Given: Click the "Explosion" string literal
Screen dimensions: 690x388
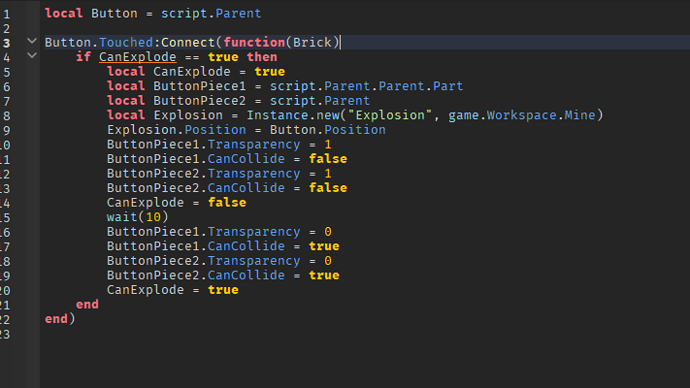Looking at the screenshot, I should [389, 115].
